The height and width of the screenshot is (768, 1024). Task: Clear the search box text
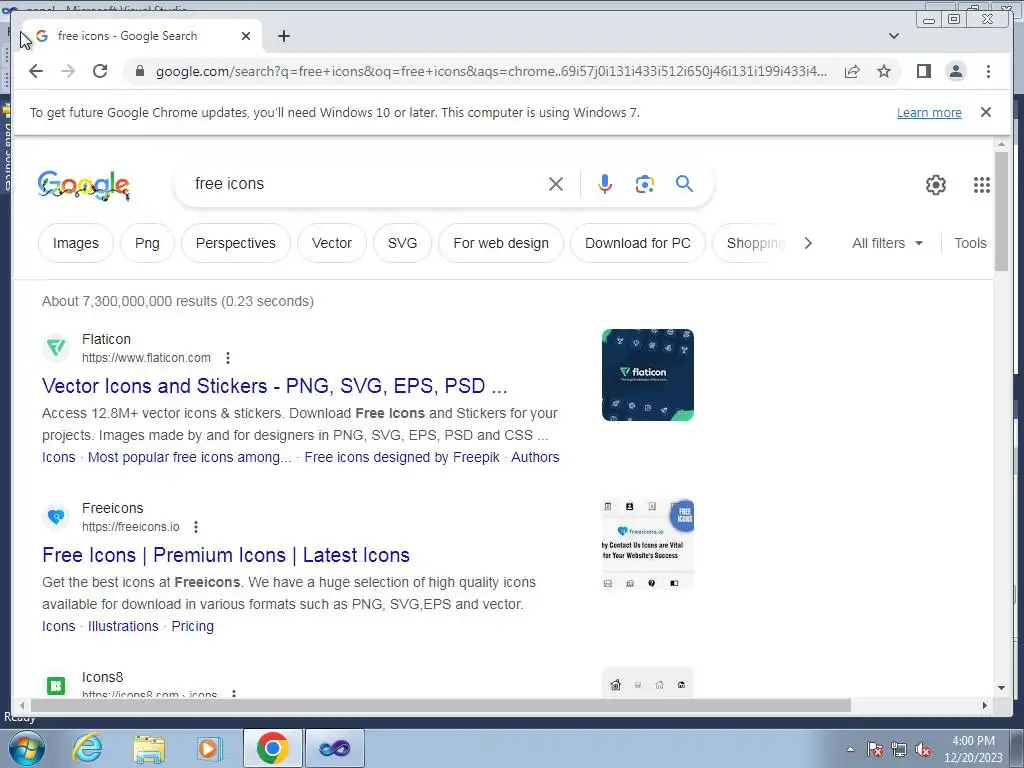[556, 184]
